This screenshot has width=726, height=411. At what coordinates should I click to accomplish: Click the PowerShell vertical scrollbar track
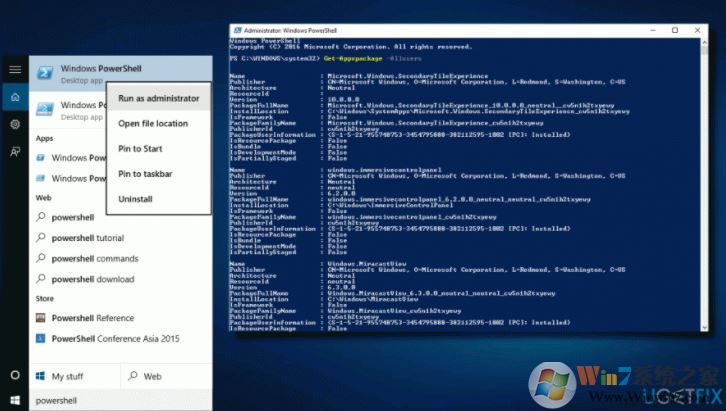[704, 185]
